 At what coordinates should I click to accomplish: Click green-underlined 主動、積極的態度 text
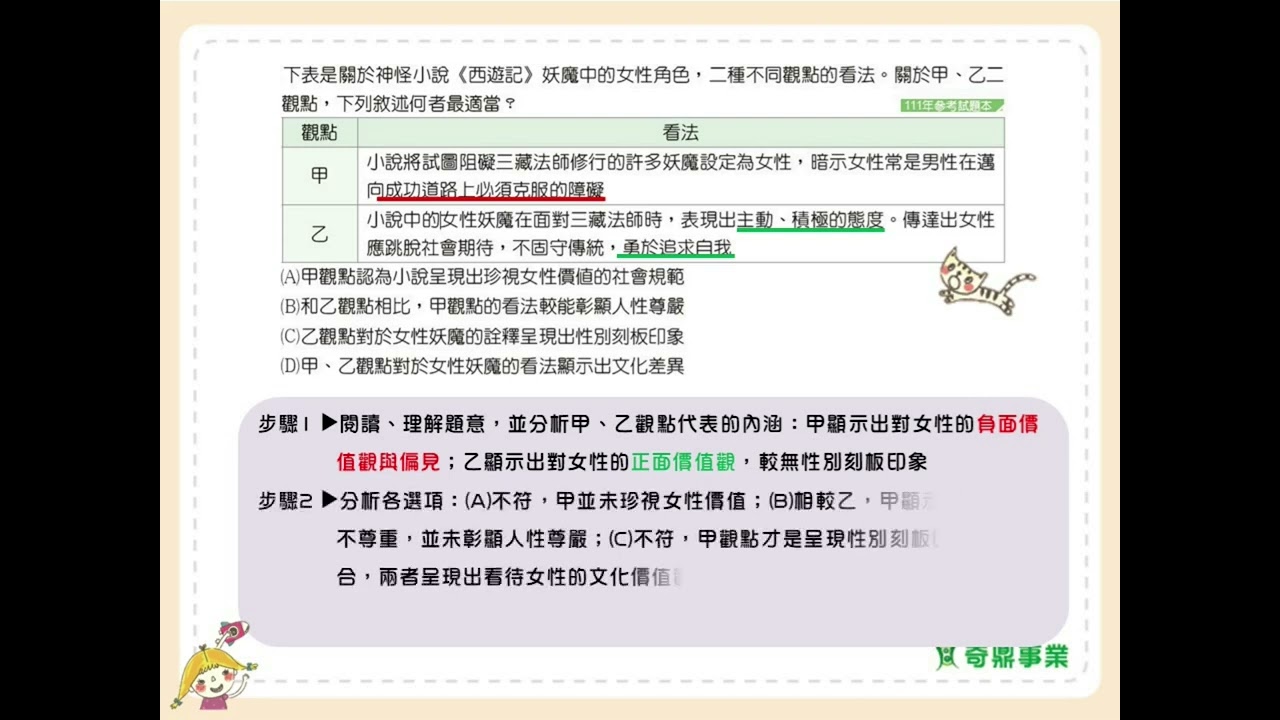pyautogui.click(x=810, y=220)
